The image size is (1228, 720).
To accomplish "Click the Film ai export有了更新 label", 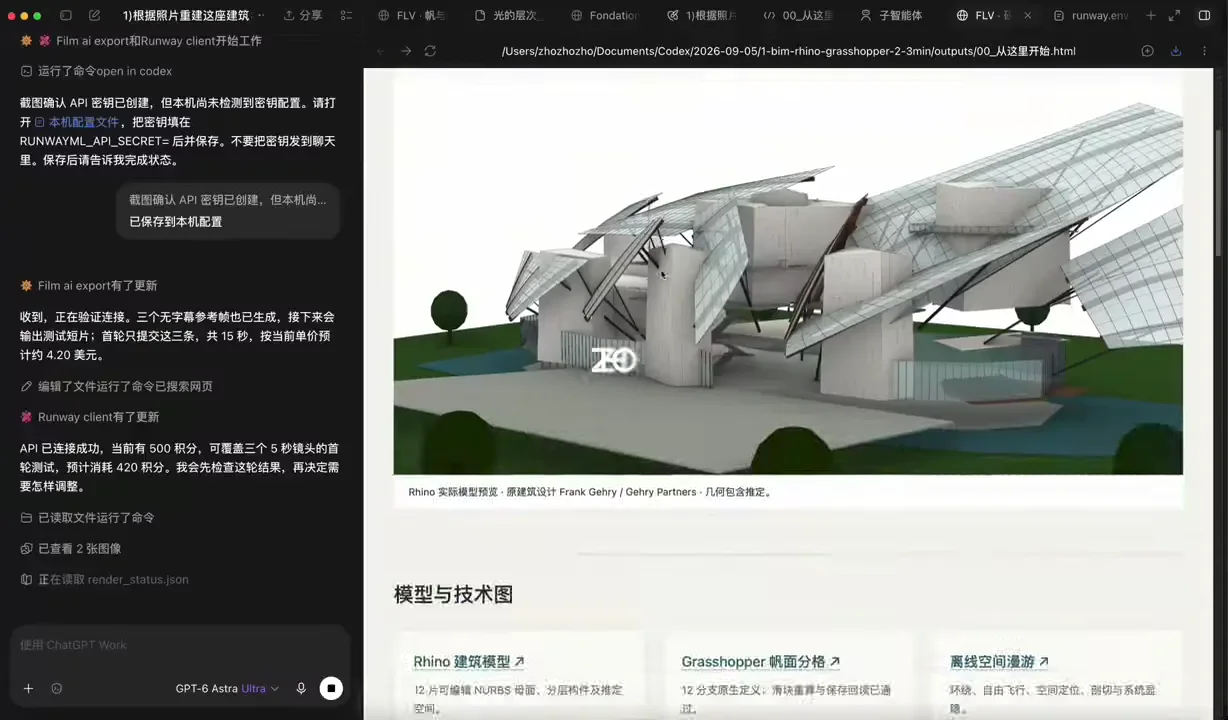I will (x=97, y=286).
